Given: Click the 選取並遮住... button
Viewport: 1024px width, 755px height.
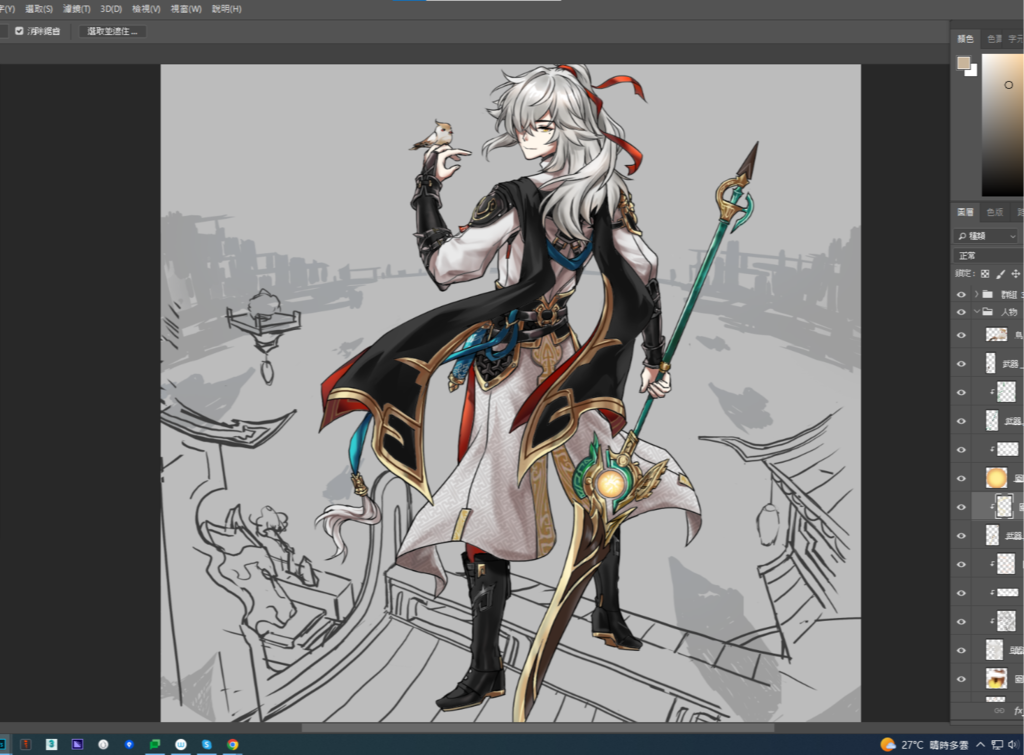Looking at the screenshot, I should point(112,31).
